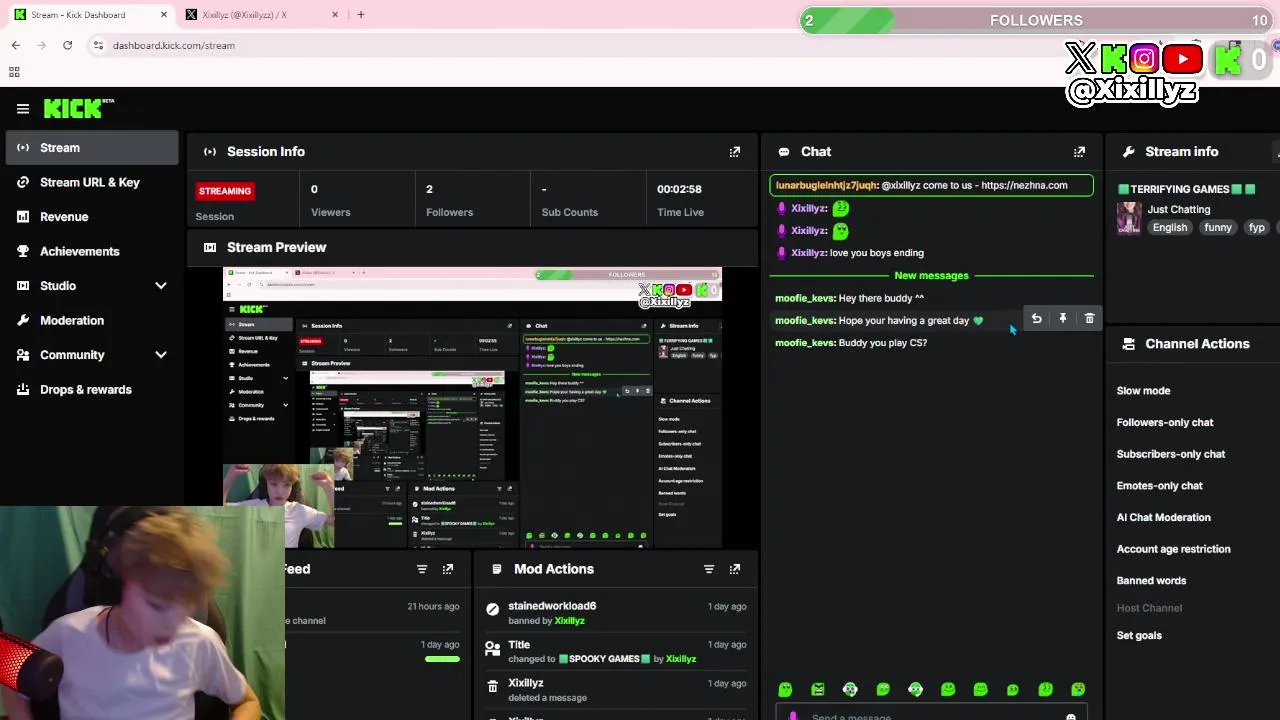The height and width of the screenshot is (720, 1280).
Task: Click the trash icon for the deleted message entry
Action: [492, 686]
